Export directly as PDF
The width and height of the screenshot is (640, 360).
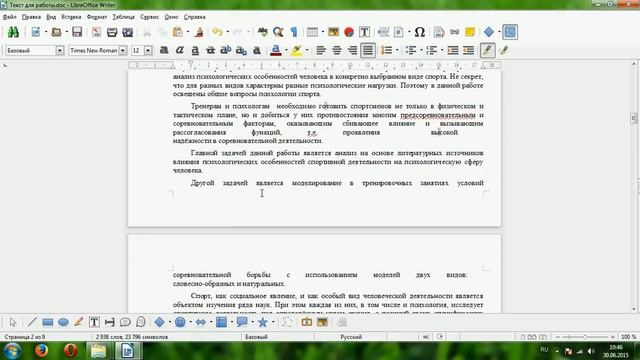96,32
